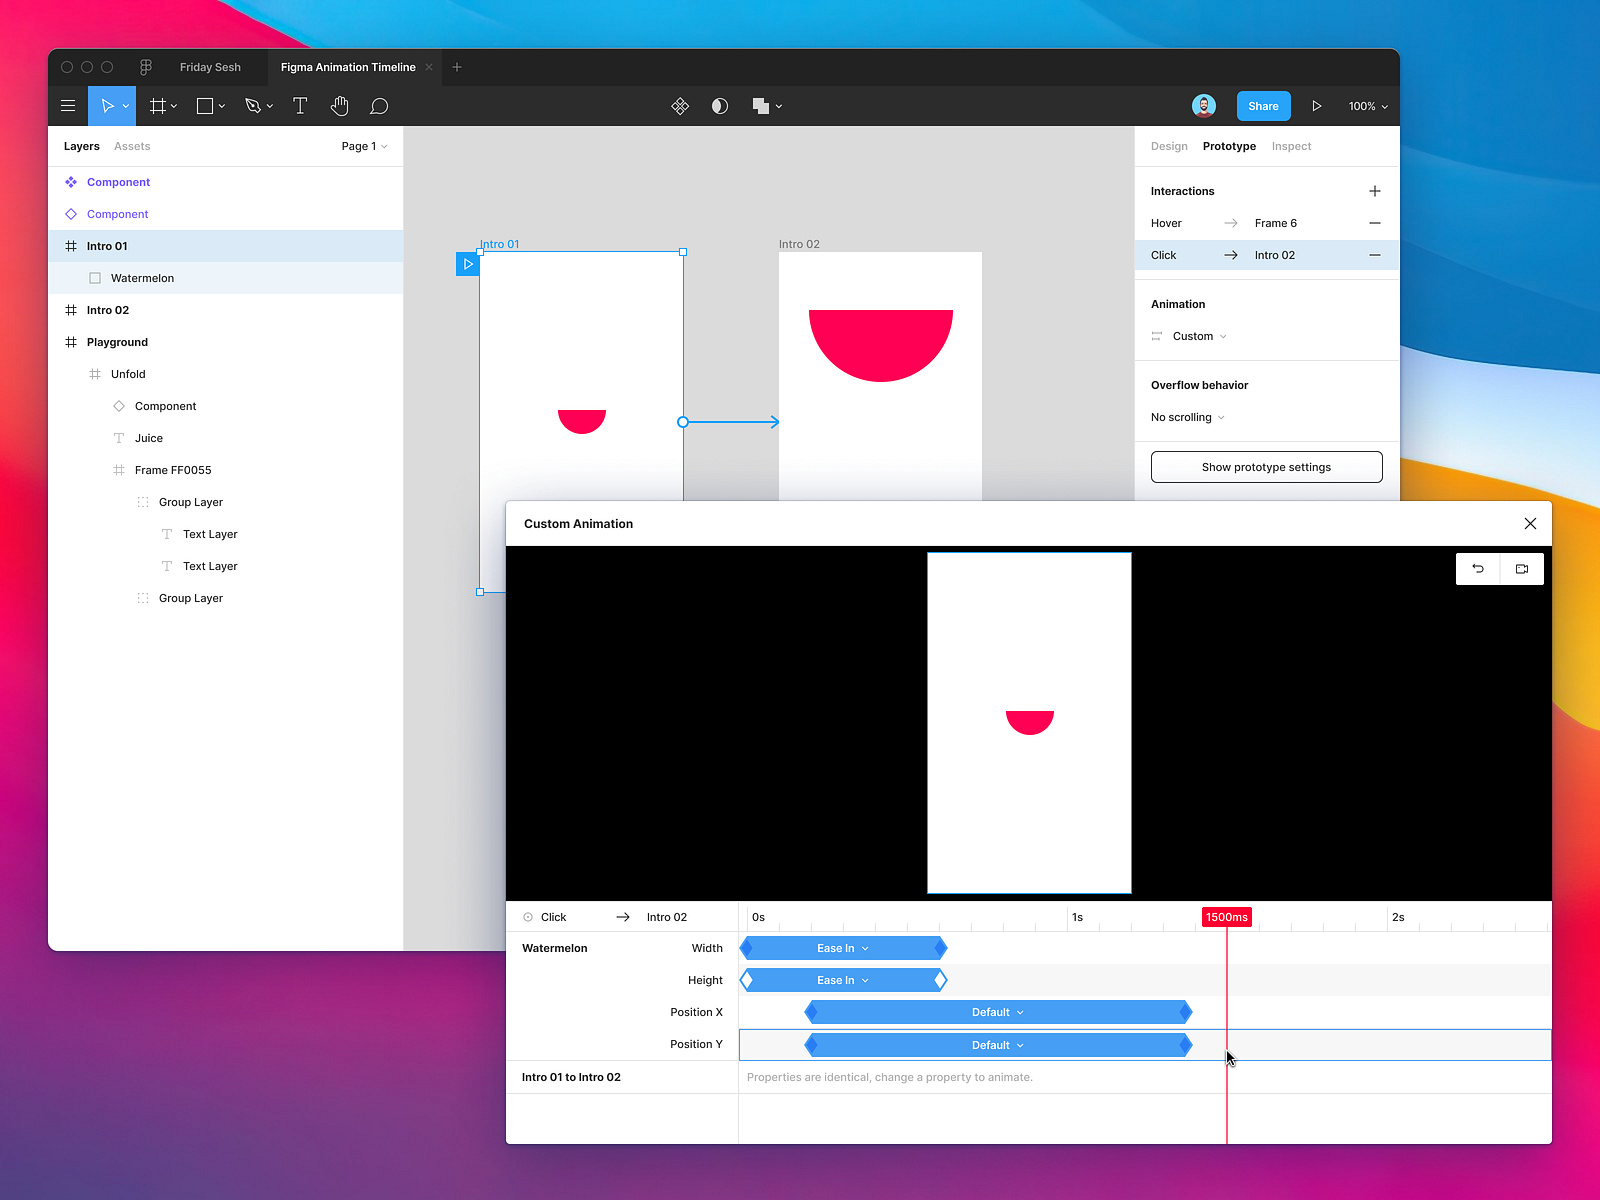Switch to the Inspect tab
The height and width of the screenshot is (1200, 1600).
point(1291,146)
